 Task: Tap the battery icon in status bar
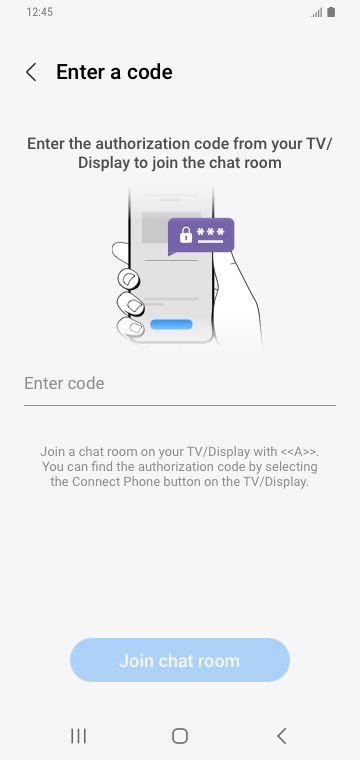click(x=331, y=12)
